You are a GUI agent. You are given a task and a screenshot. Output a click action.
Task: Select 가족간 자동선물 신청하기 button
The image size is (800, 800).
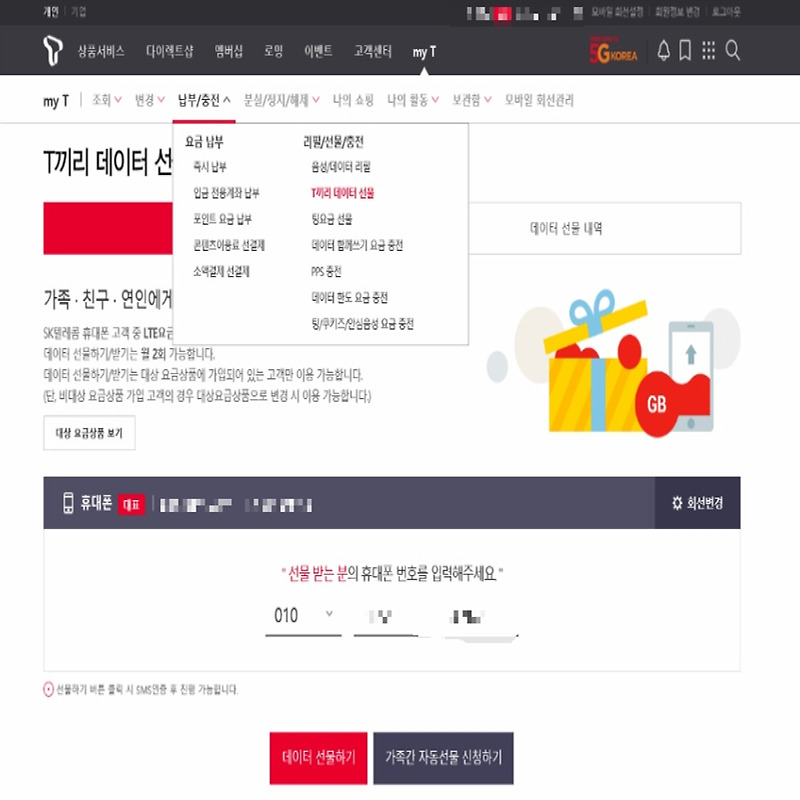coord(443,758)
